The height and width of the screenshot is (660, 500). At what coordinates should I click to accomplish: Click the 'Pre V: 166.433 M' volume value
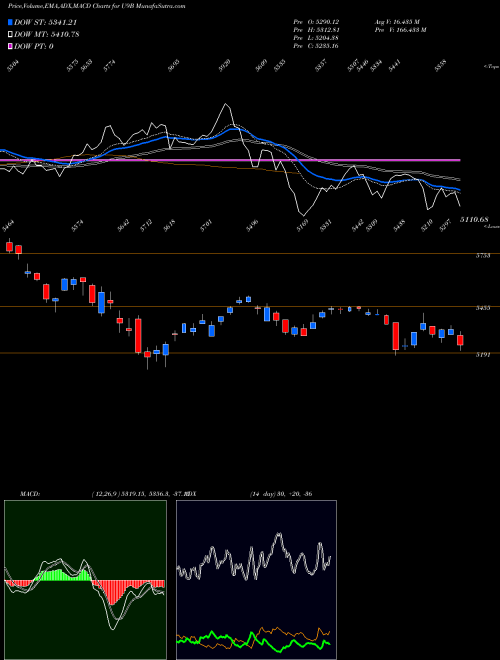coord(400,30)
